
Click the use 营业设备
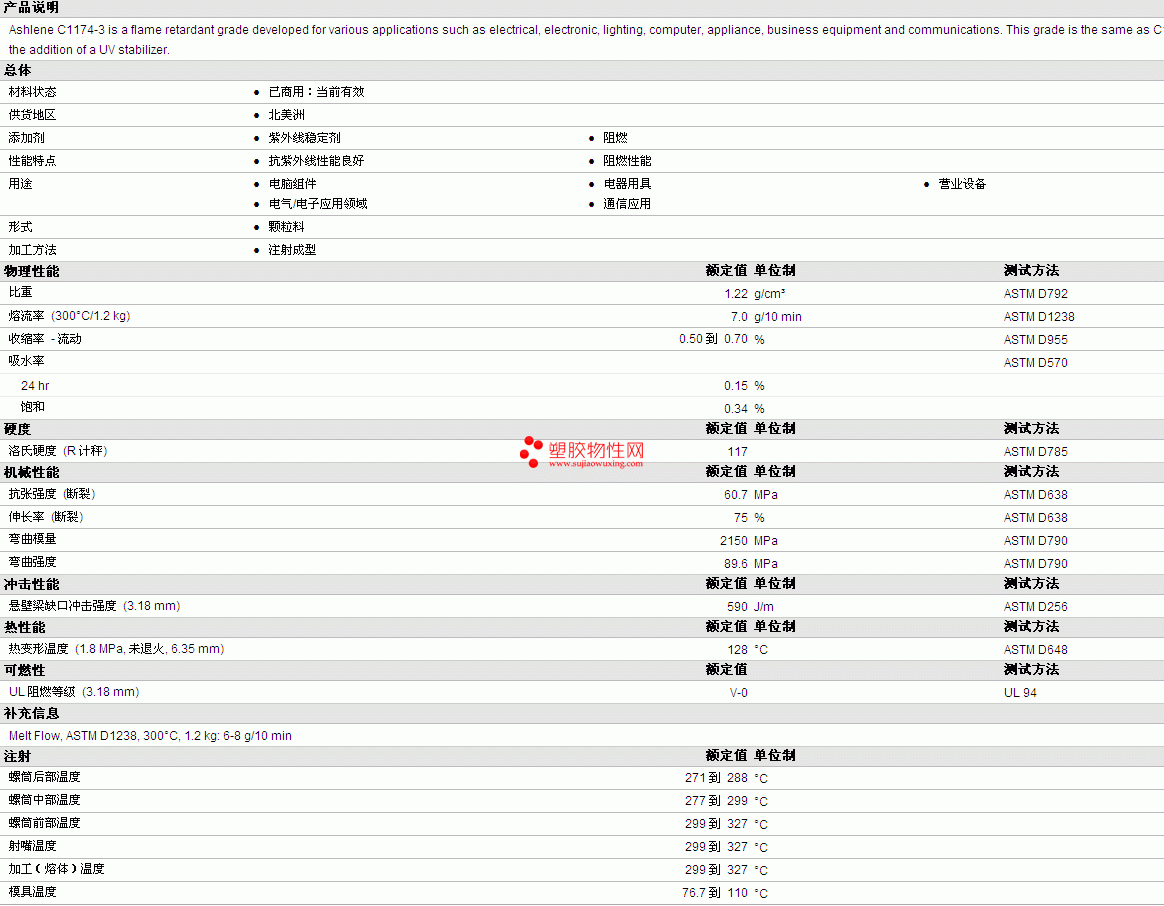[962, 184]
